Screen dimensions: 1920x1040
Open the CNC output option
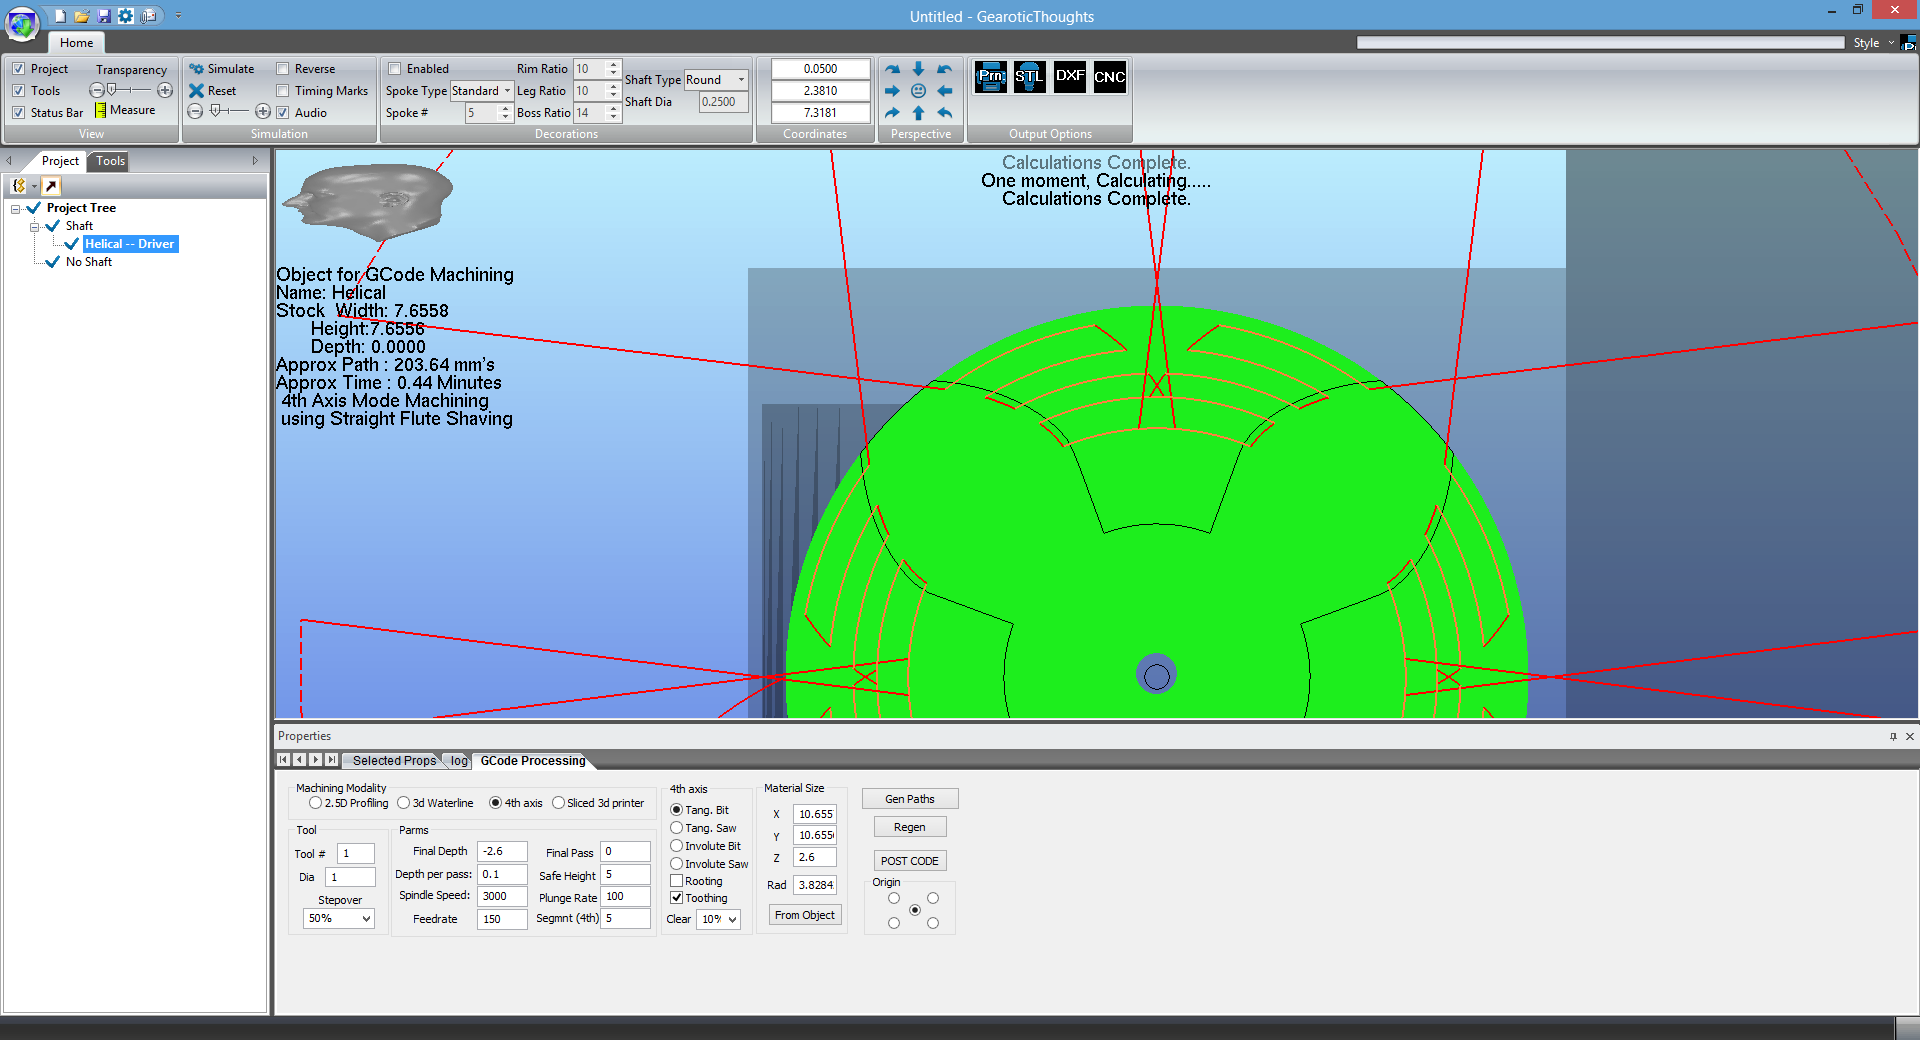click(x=1109, y=77)
